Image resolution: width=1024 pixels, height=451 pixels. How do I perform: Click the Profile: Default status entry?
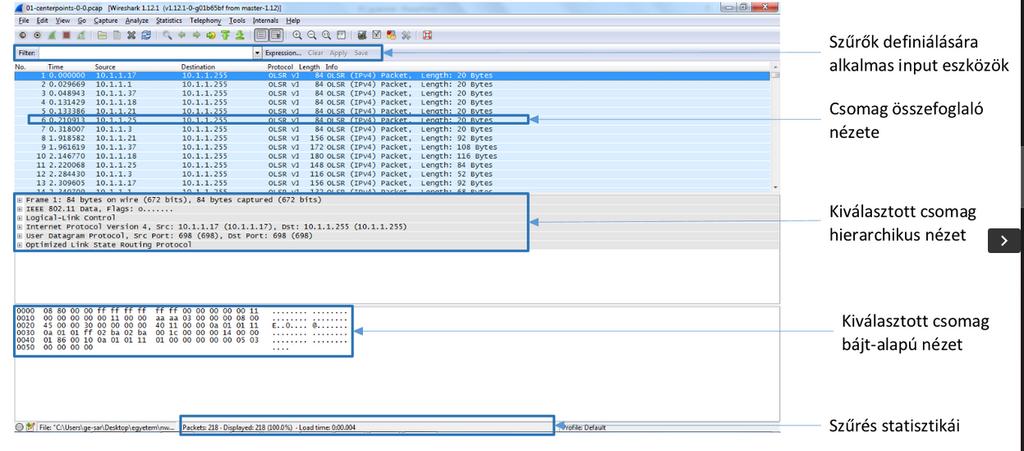pyautogui.click(x=583, y=428)
